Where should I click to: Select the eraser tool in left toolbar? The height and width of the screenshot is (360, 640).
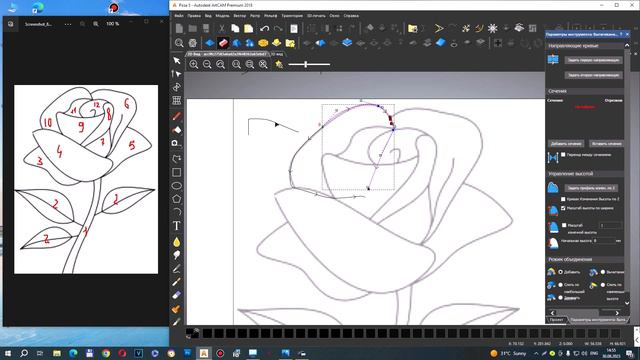[177, 295]
